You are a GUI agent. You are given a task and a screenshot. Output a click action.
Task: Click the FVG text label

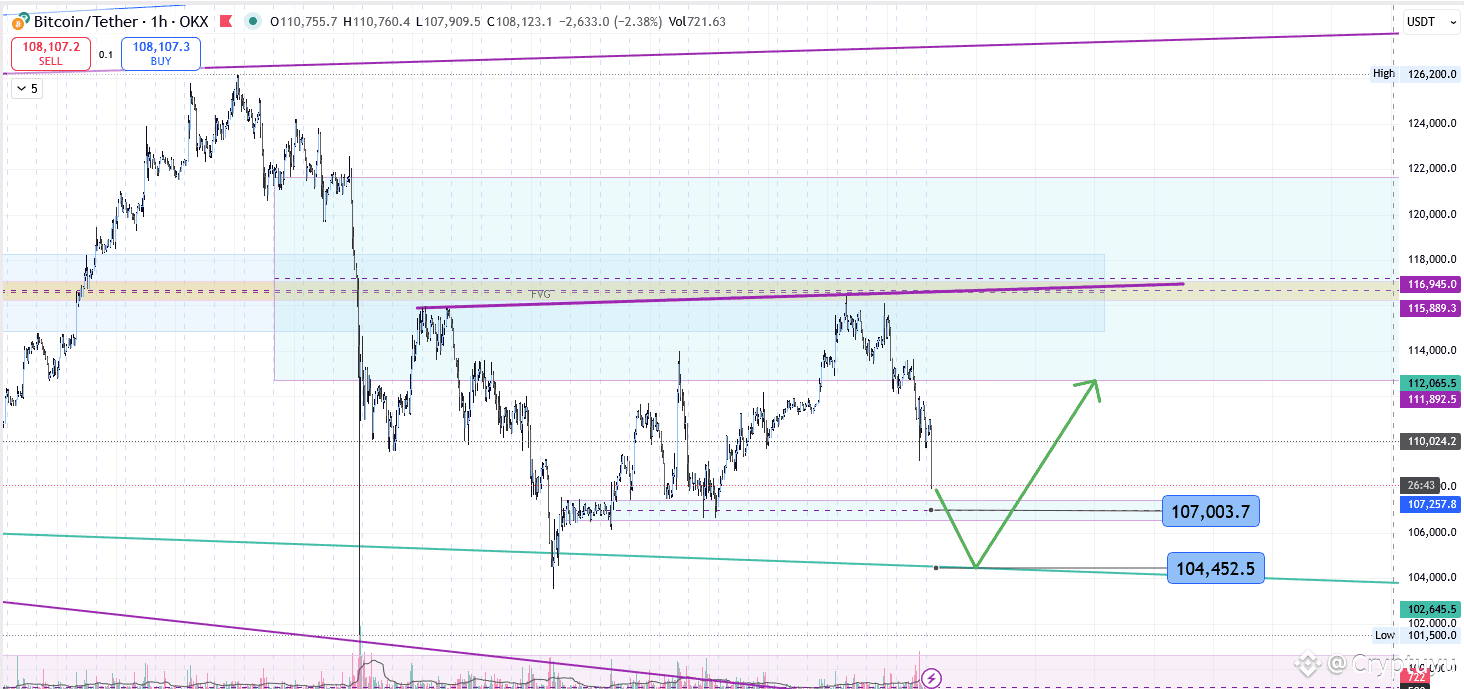[541, 294]
